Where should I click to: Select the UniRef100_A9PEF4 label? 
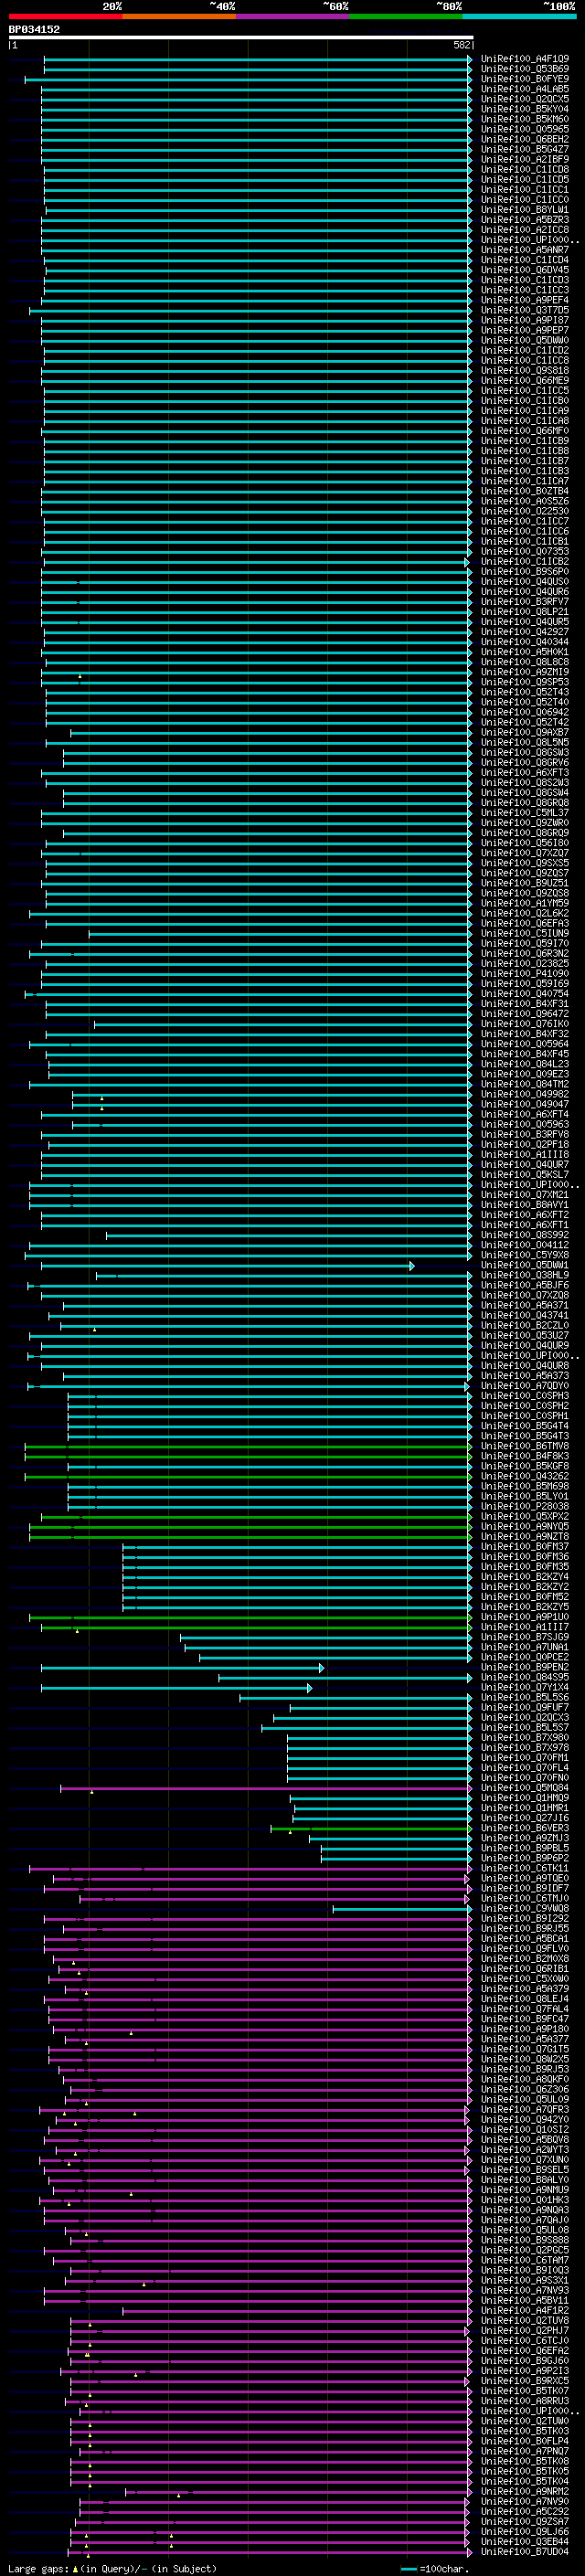[525, 300]
